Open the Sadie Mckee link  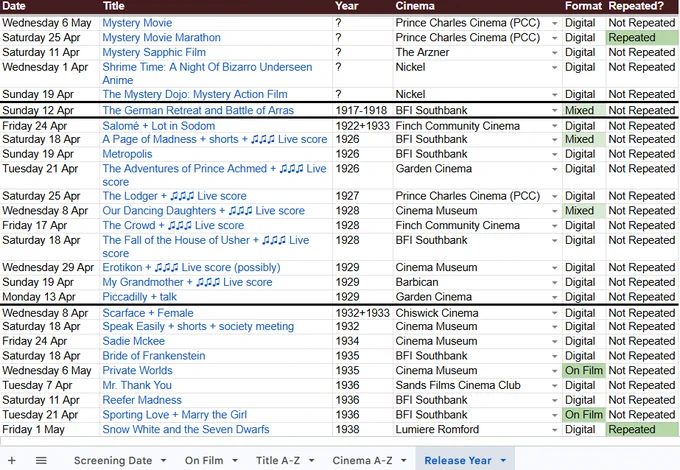(134, 341)
